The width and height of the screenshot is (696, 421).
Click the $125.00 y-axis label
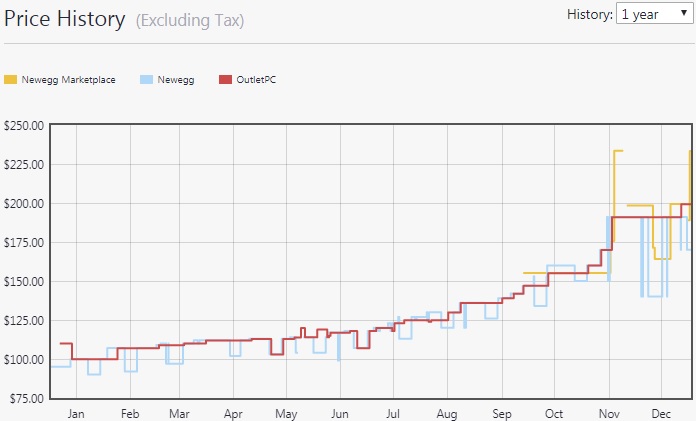(24, 321)
